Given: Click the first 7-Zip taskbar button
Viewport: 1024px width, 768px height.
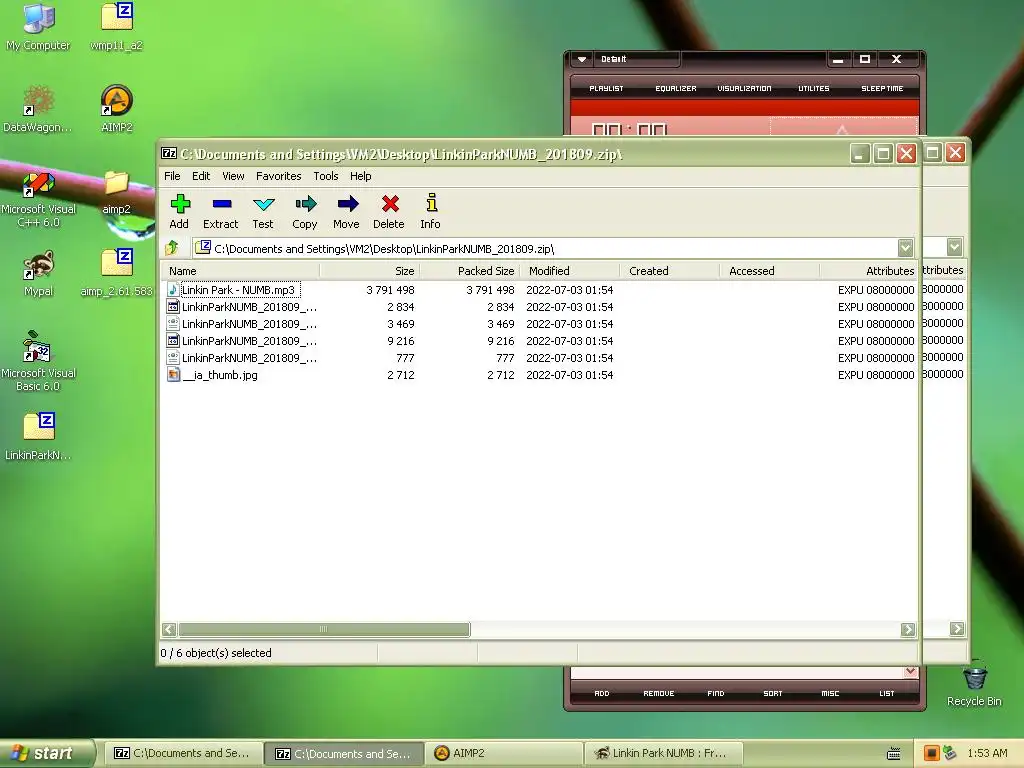Looking at the screenshot, I should [183, 753].
